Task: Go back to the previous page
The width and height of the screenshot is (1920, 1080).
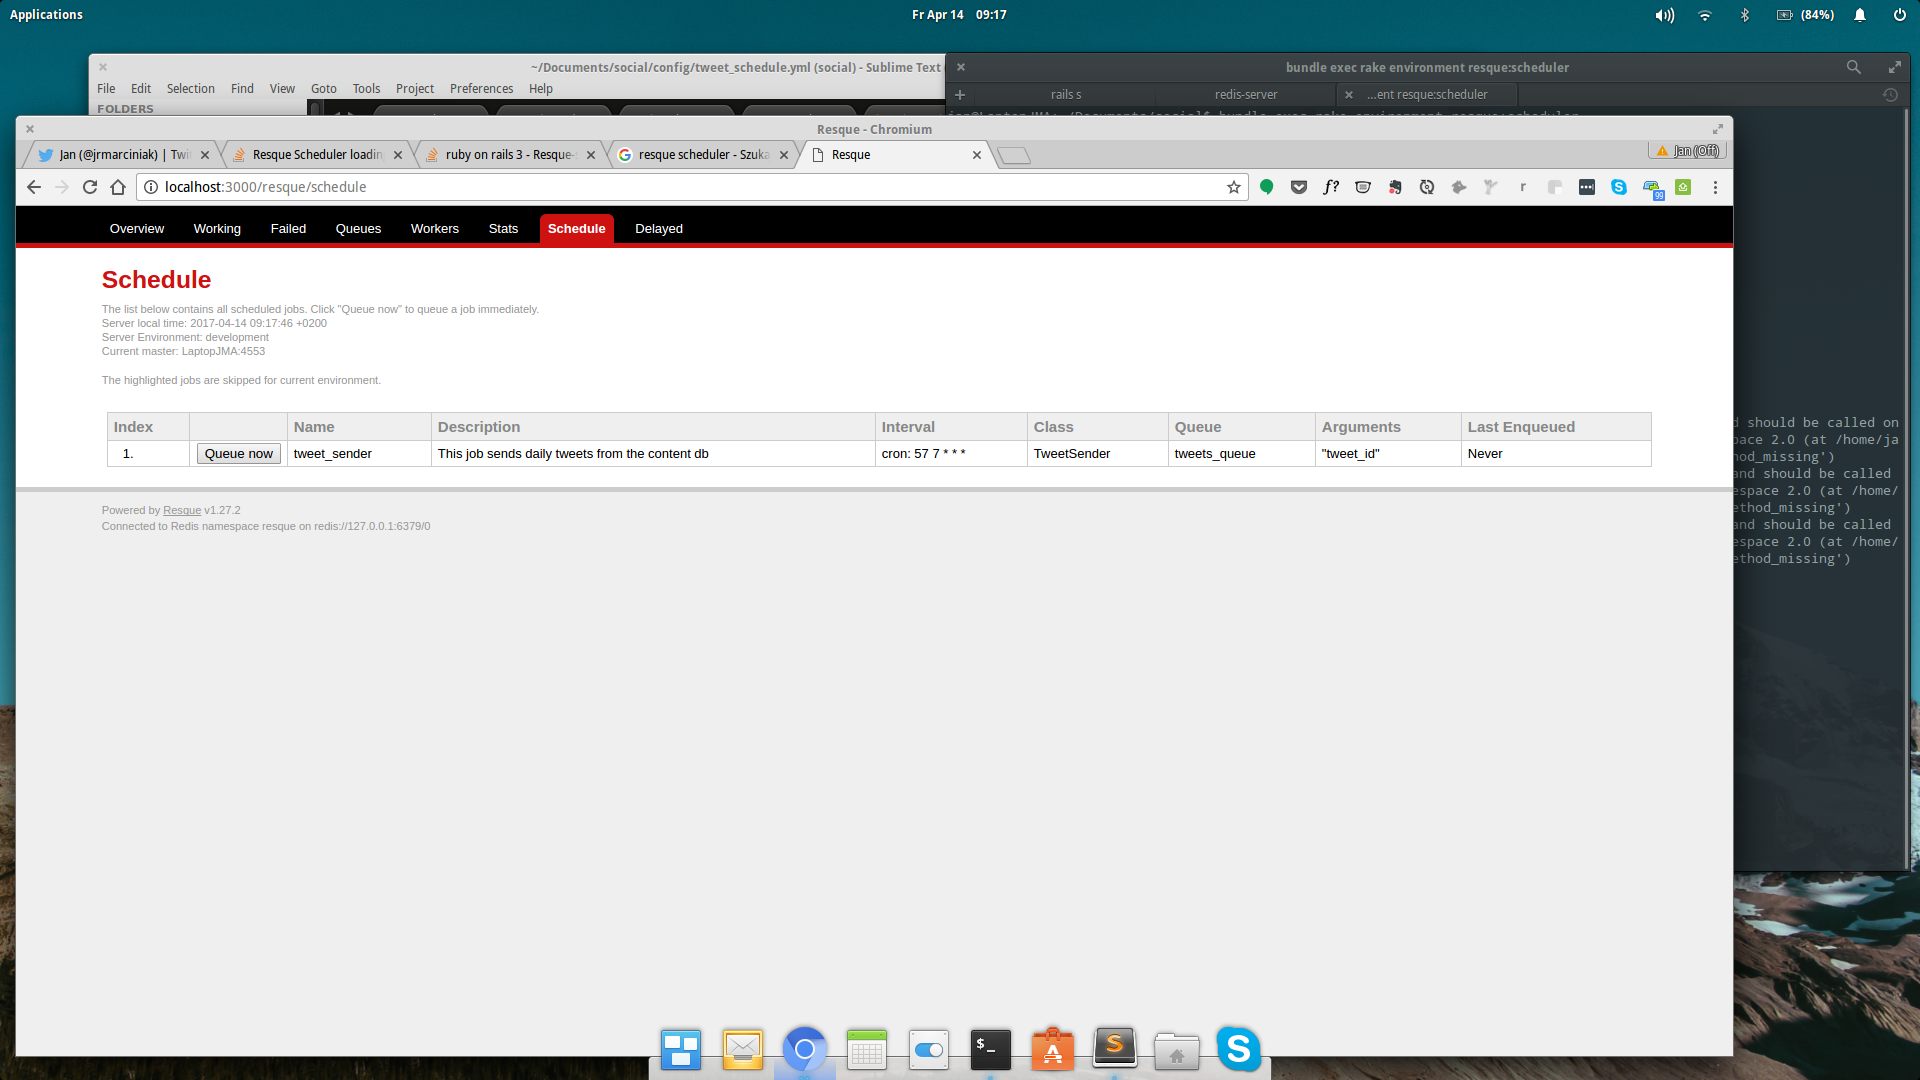Action: click(x=34, y=187)
